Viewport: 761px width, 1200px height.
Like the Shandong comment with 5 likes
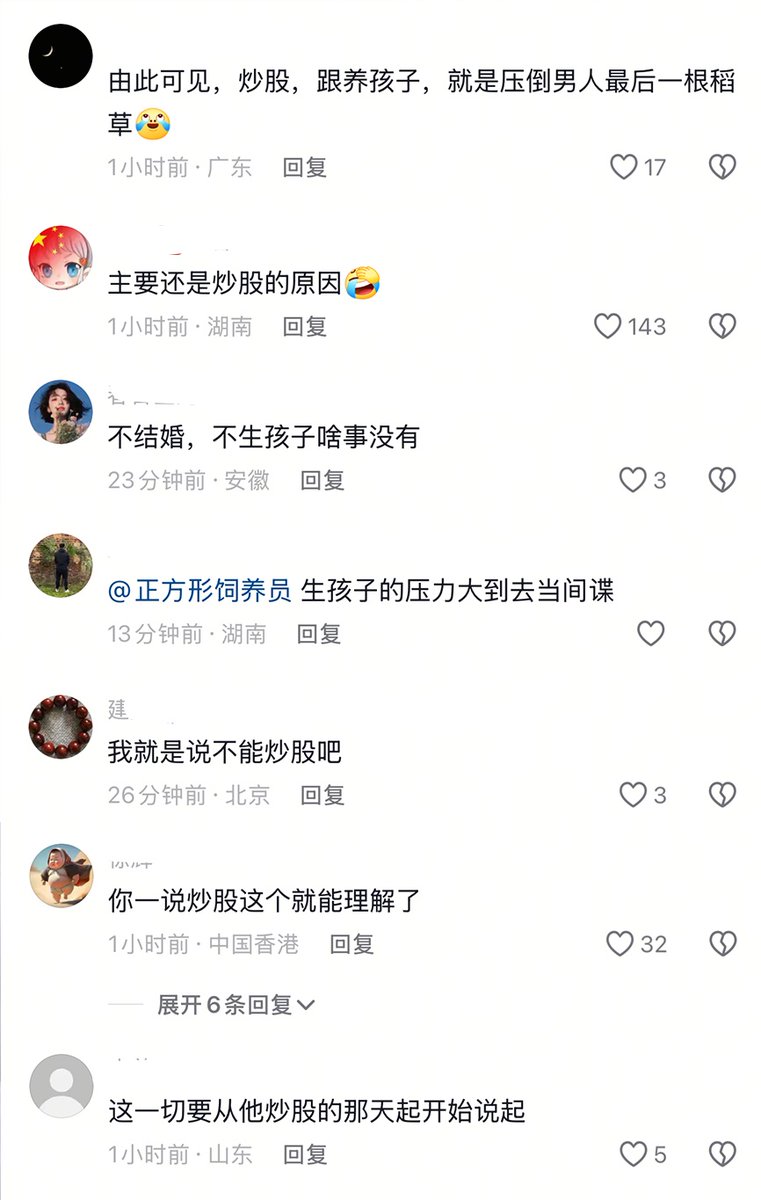pos(633,1155)
